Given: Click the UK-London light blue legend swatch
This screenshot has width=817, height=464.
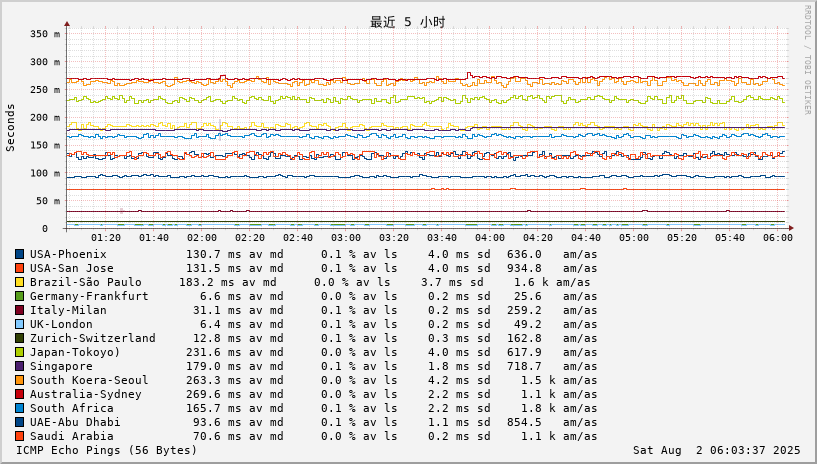Looking at the screenshot, I should [x=19, y=324].
